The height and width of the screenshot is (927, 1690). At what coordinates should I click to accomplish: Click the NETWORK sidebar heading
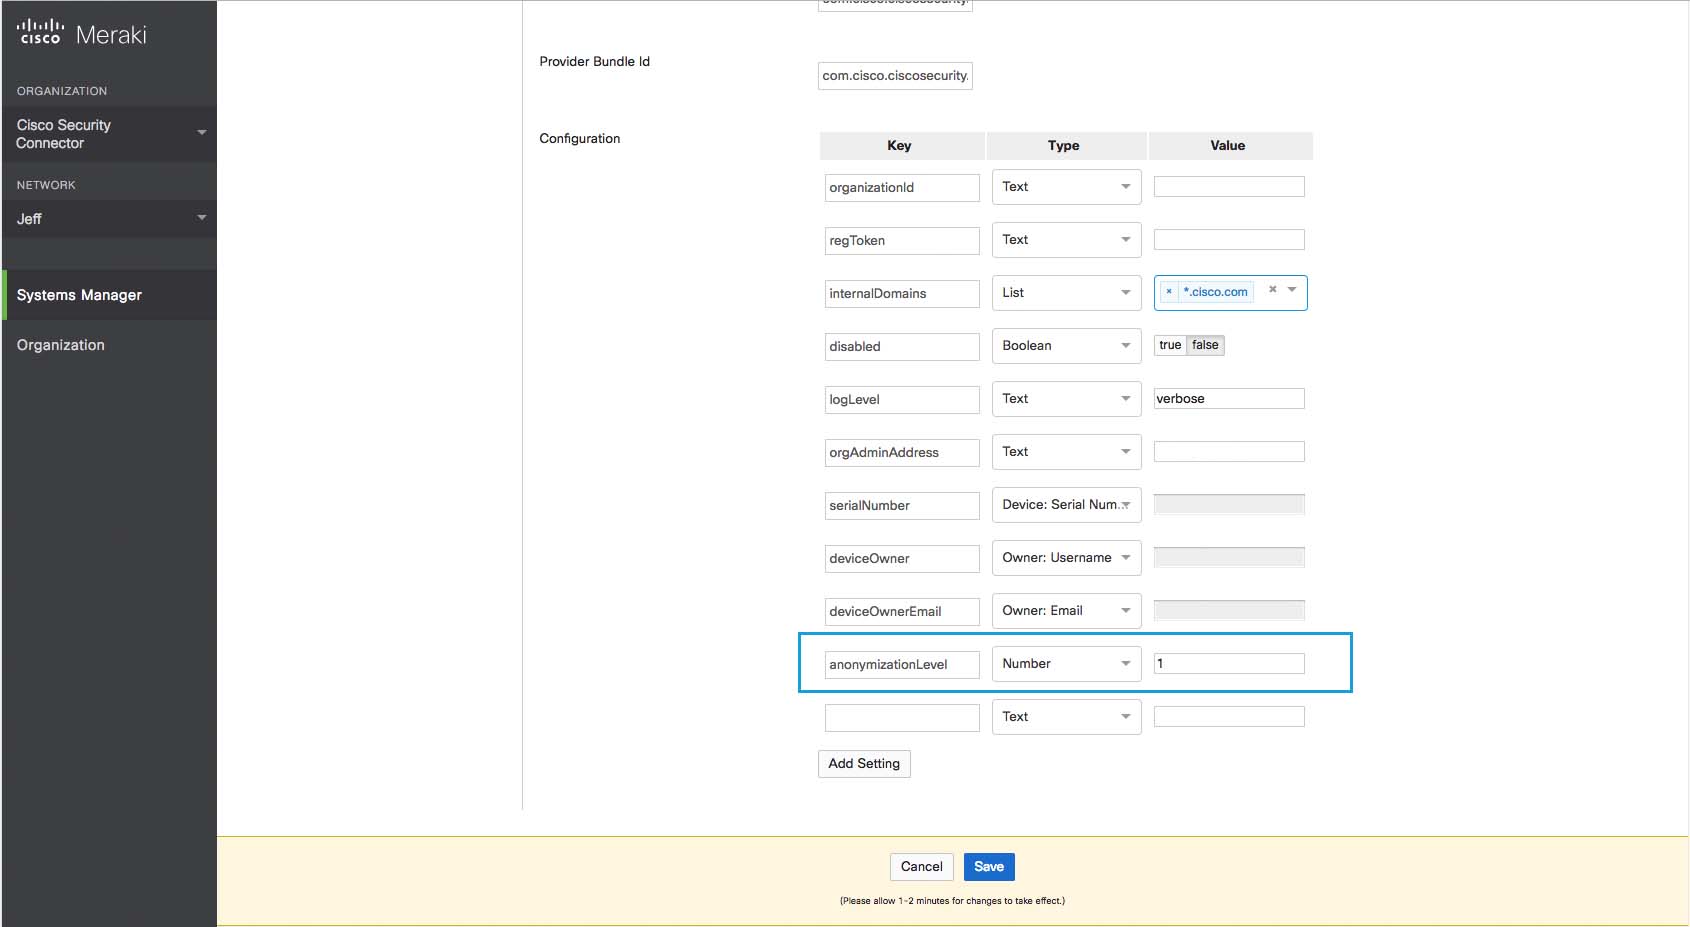[46, 185]
